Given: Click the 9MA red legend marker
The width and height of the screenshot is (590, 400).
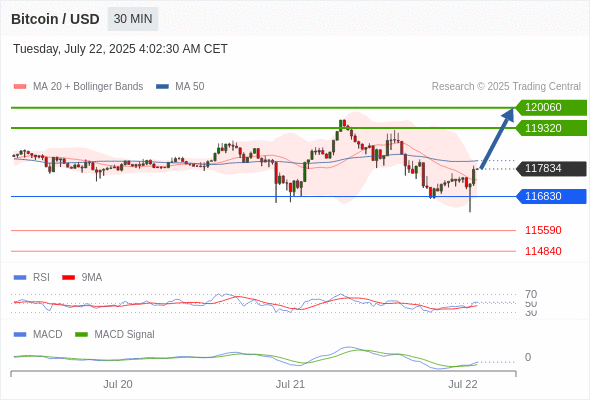Looking at the screenshot, I should 68,278.
